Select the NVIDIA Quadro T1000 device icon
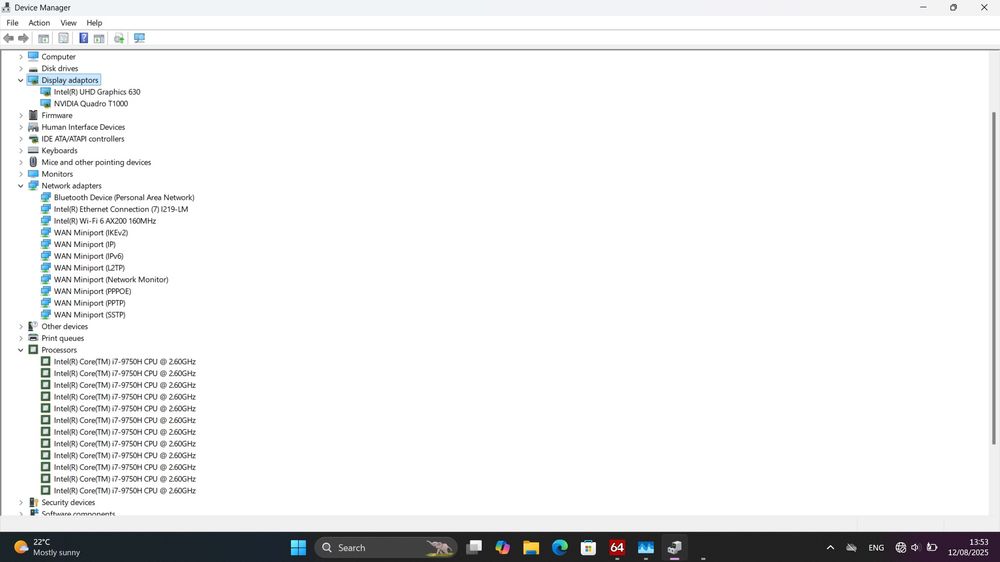 click(x=45, y=103)
